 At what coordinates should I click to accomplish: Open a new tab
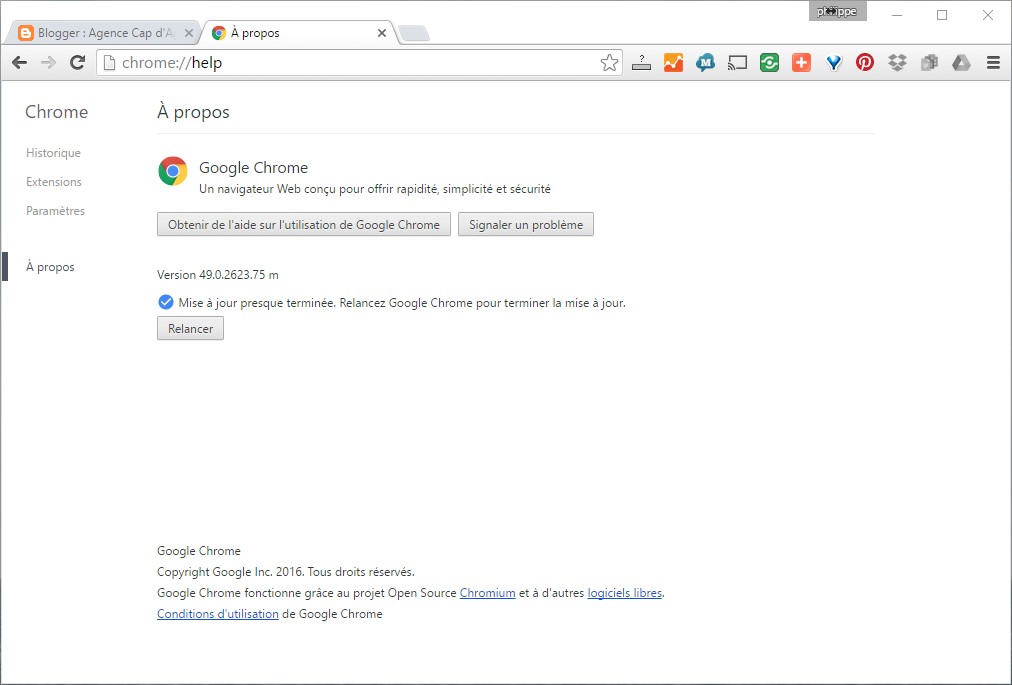click(414, 33)
